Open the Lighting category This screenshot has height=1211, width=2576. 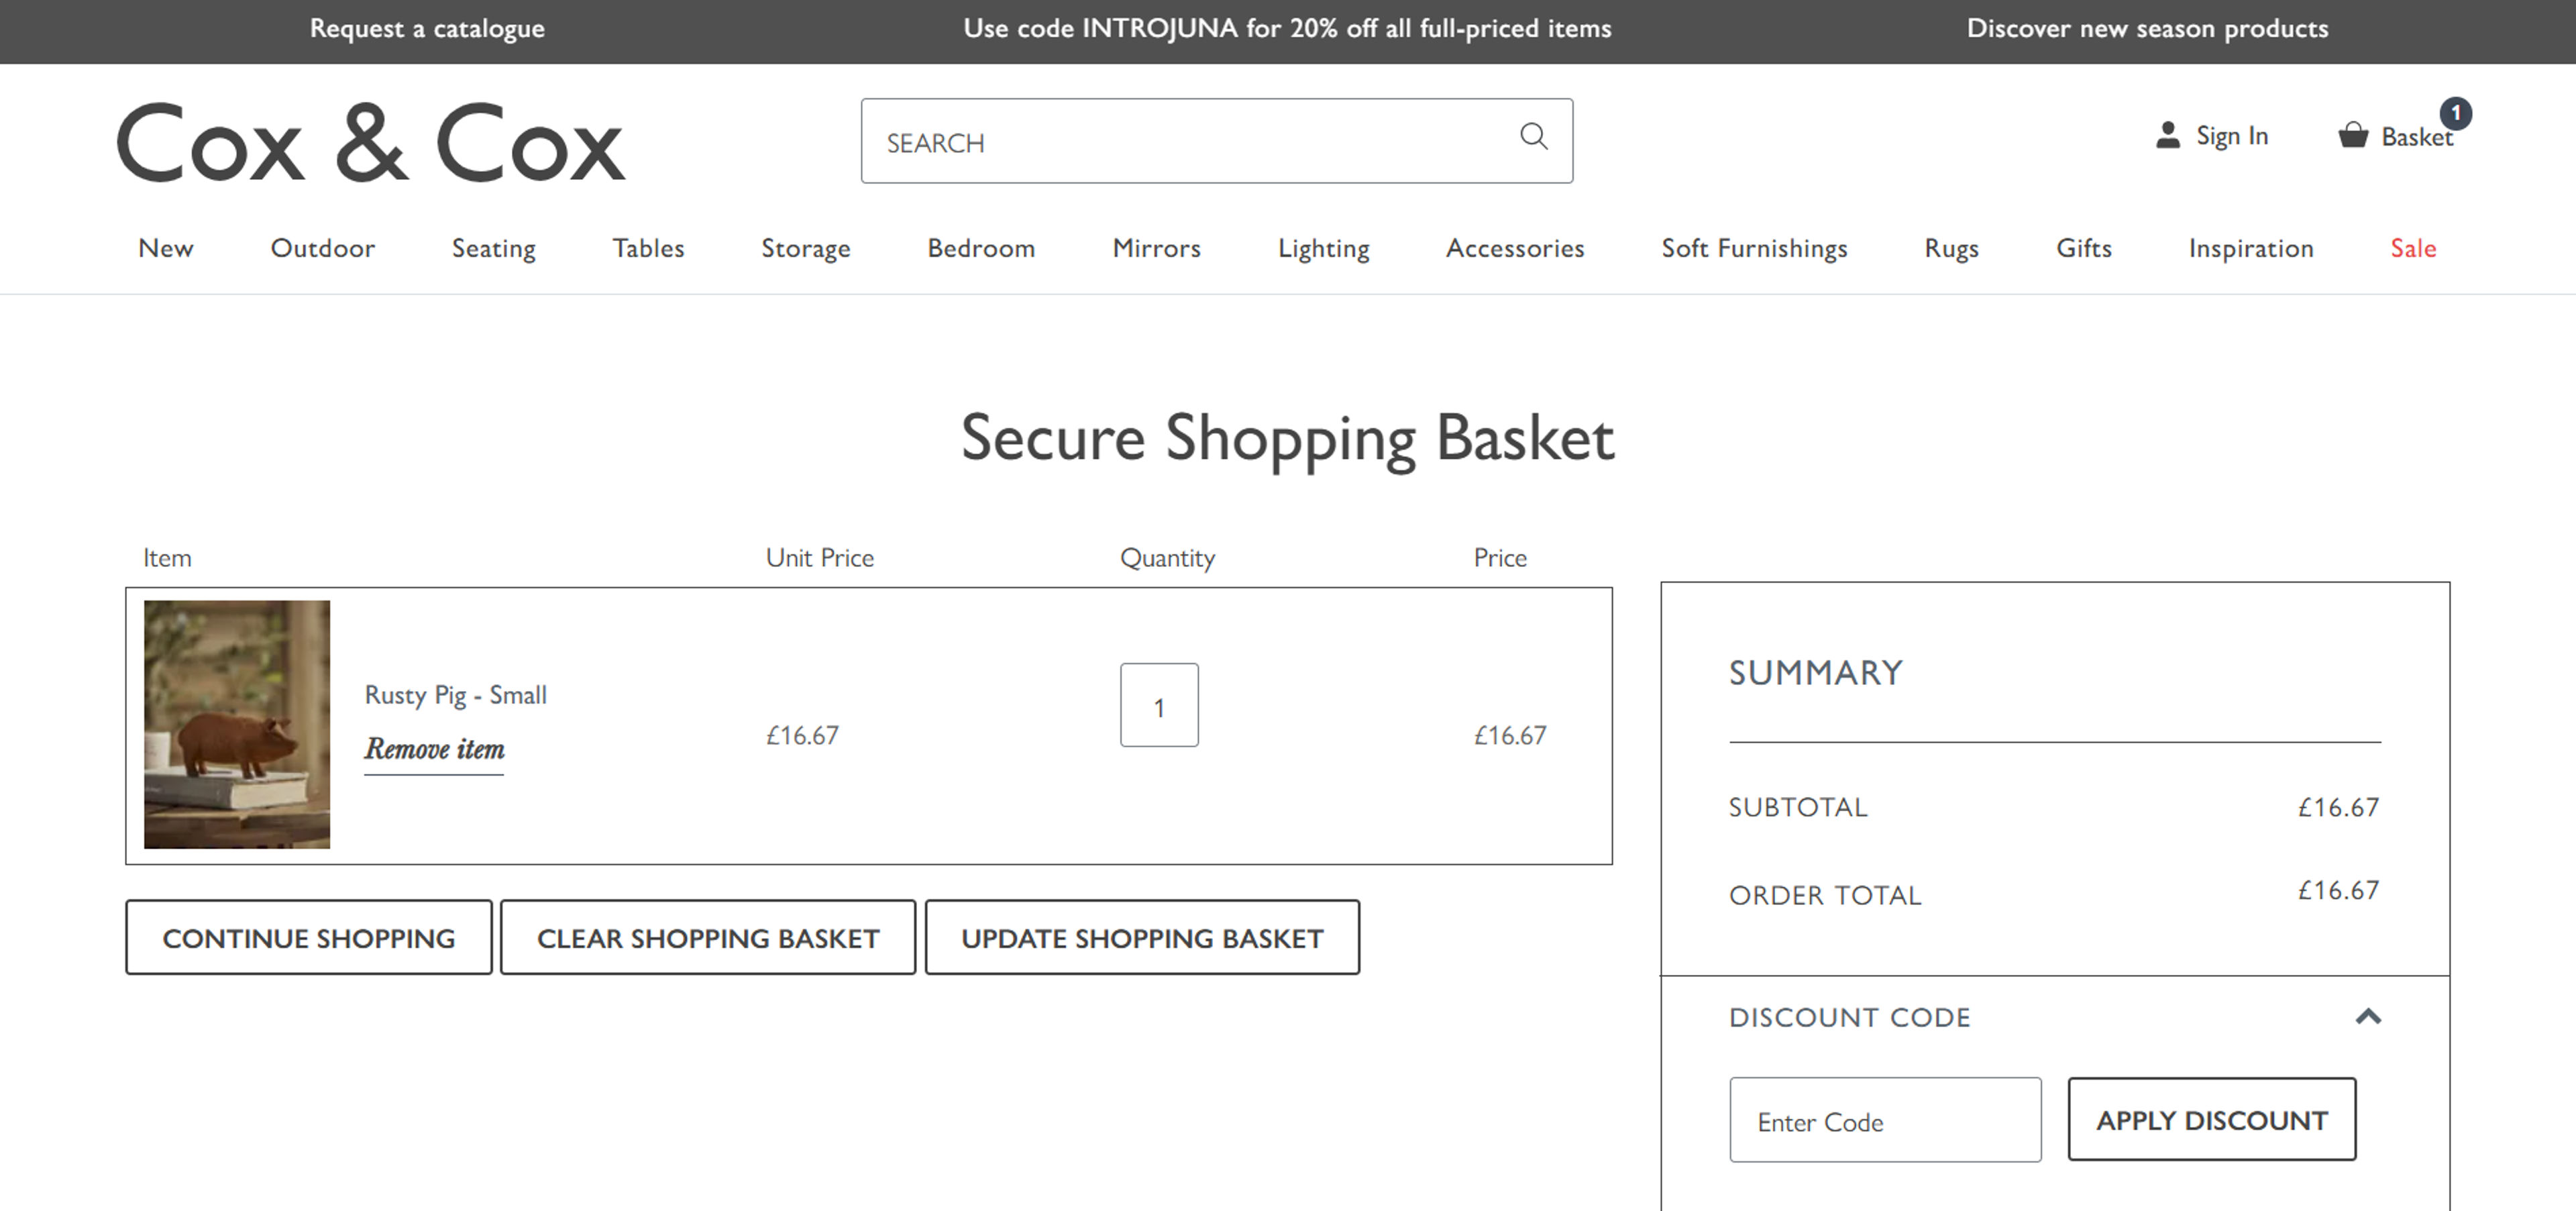(1323, 249)
